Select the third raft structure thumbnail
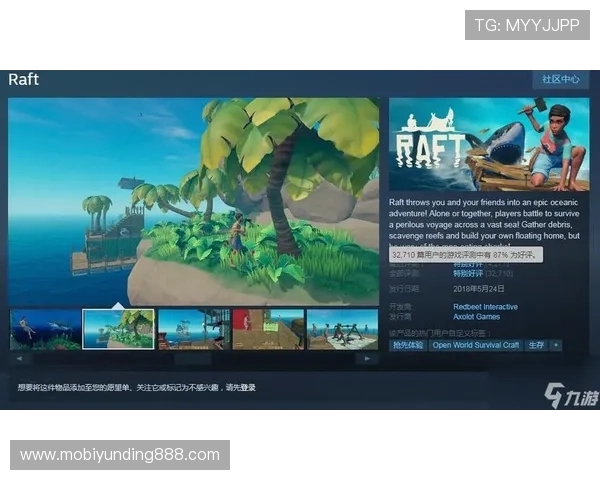This screenshot has width=600, height=480. point(194,329)
